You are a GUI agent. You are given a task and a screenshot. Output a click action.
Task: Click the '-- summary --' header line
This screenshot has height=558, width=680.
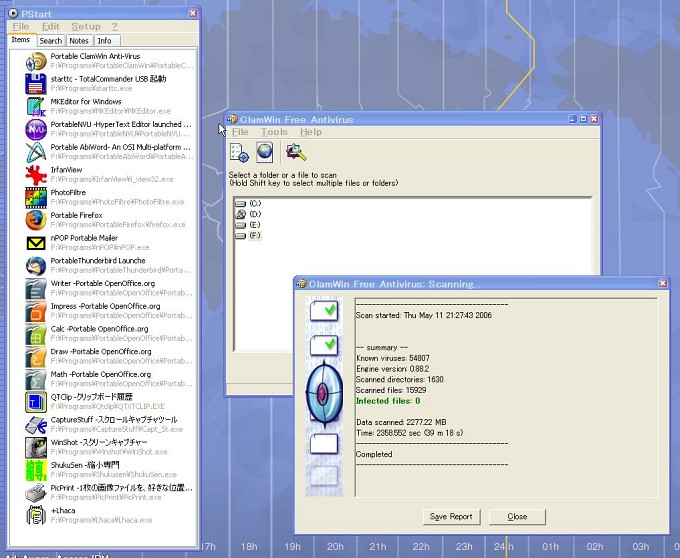(x=382, y=348)
